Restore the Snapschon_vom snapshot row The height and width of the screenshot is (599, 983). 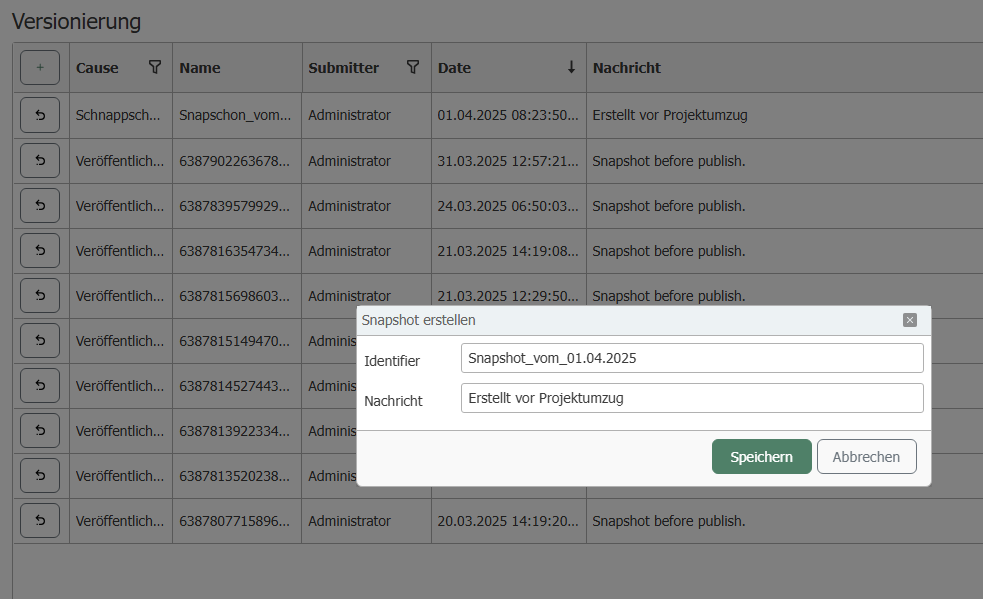tap(40, 115)
